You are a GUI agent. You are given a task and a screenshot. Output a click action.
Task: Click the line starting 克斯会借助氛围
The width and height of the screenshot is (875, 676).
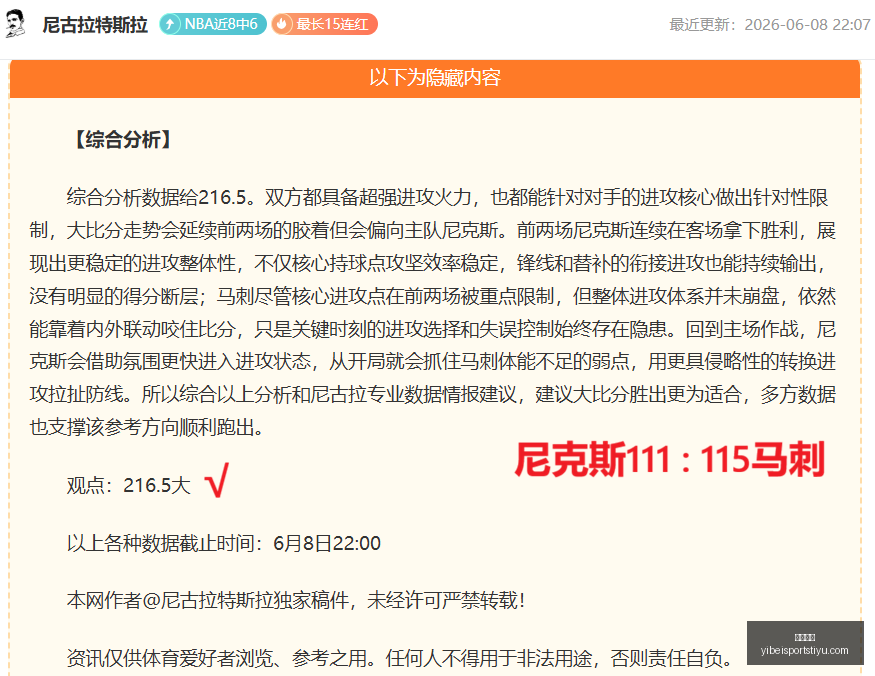(432, 362)
